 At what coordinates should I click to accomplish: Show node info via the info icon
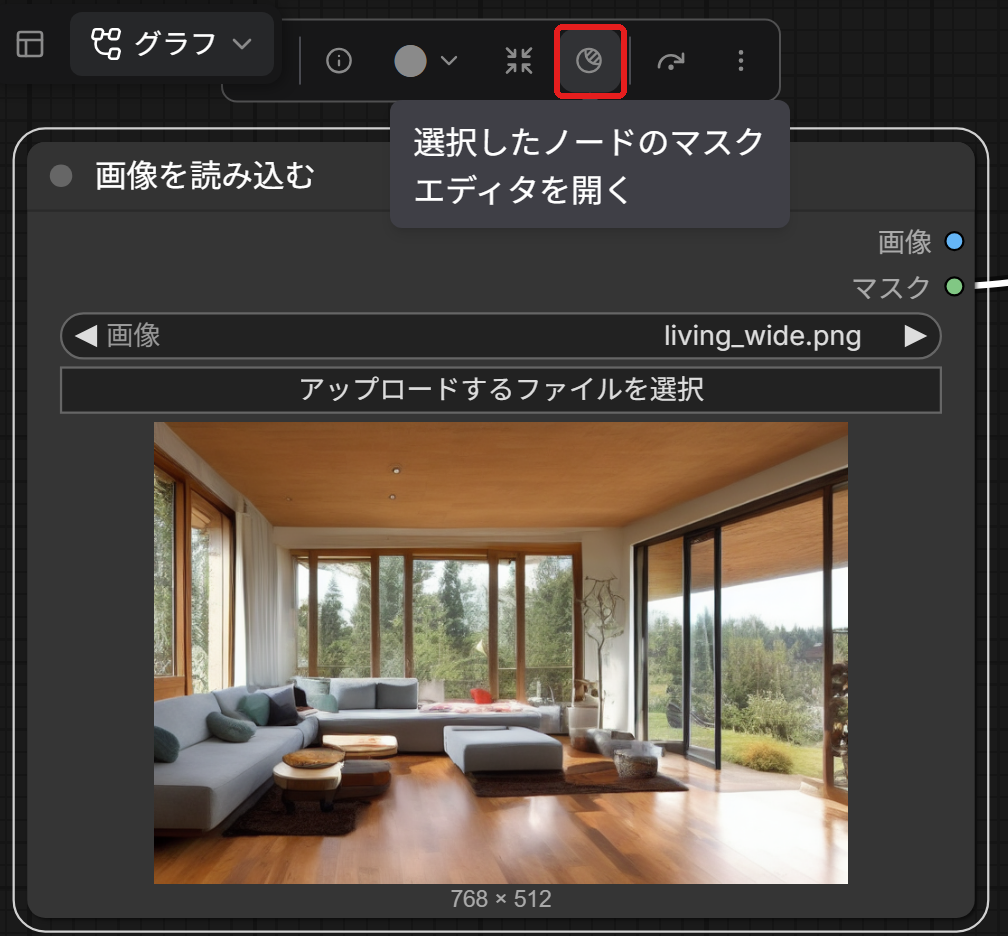[339, 61]
